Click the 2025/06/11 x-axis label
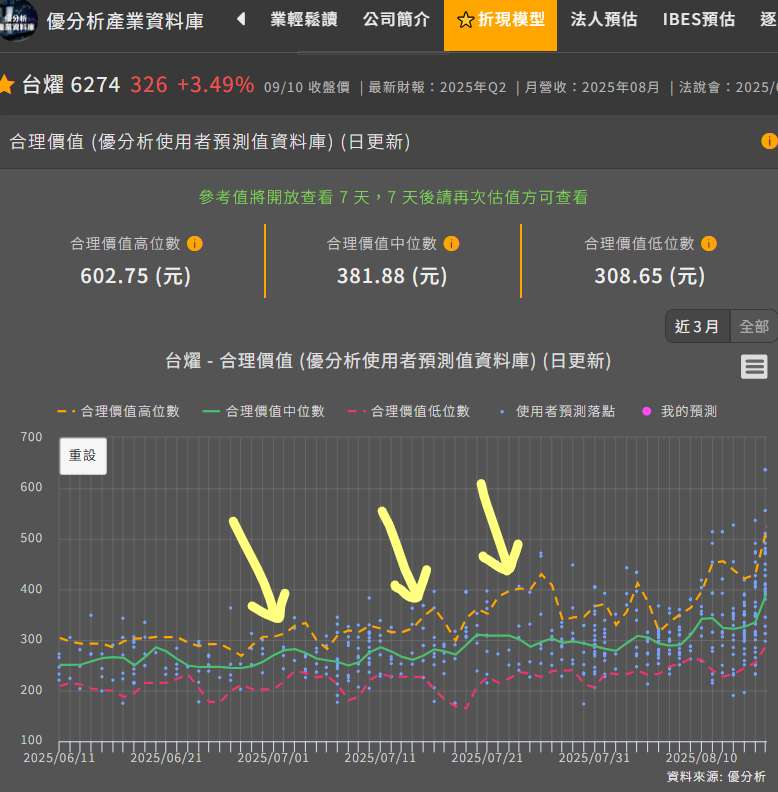Screen dimensions: 778x792 pyautogui.click(x=59, y=758)
